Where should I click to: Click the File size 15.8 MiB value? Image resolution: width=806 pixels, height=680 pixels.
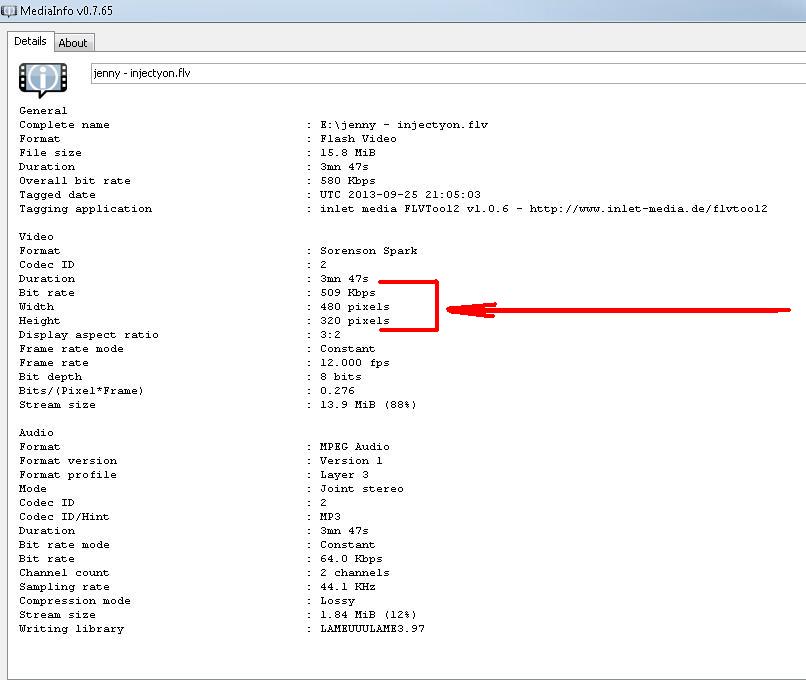coord(348,153)
